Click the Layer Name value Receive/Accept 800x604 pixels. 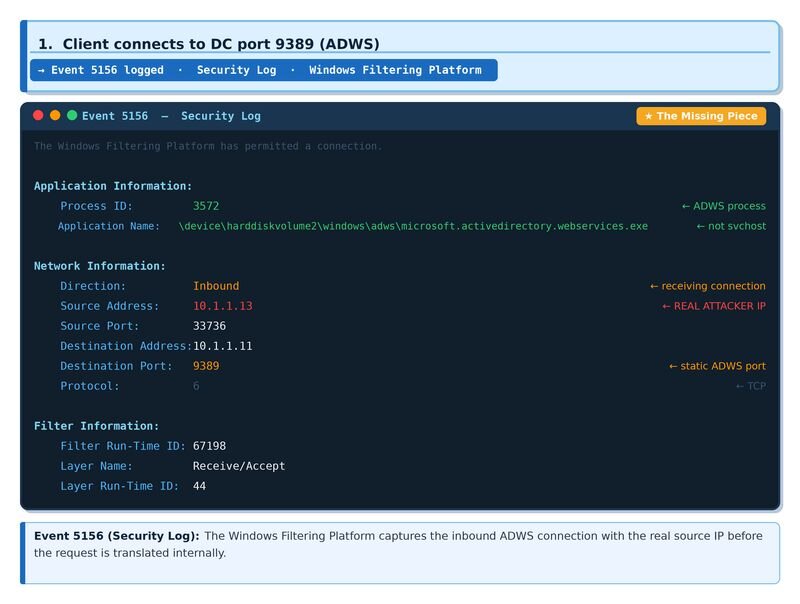(x=239, y=466)
